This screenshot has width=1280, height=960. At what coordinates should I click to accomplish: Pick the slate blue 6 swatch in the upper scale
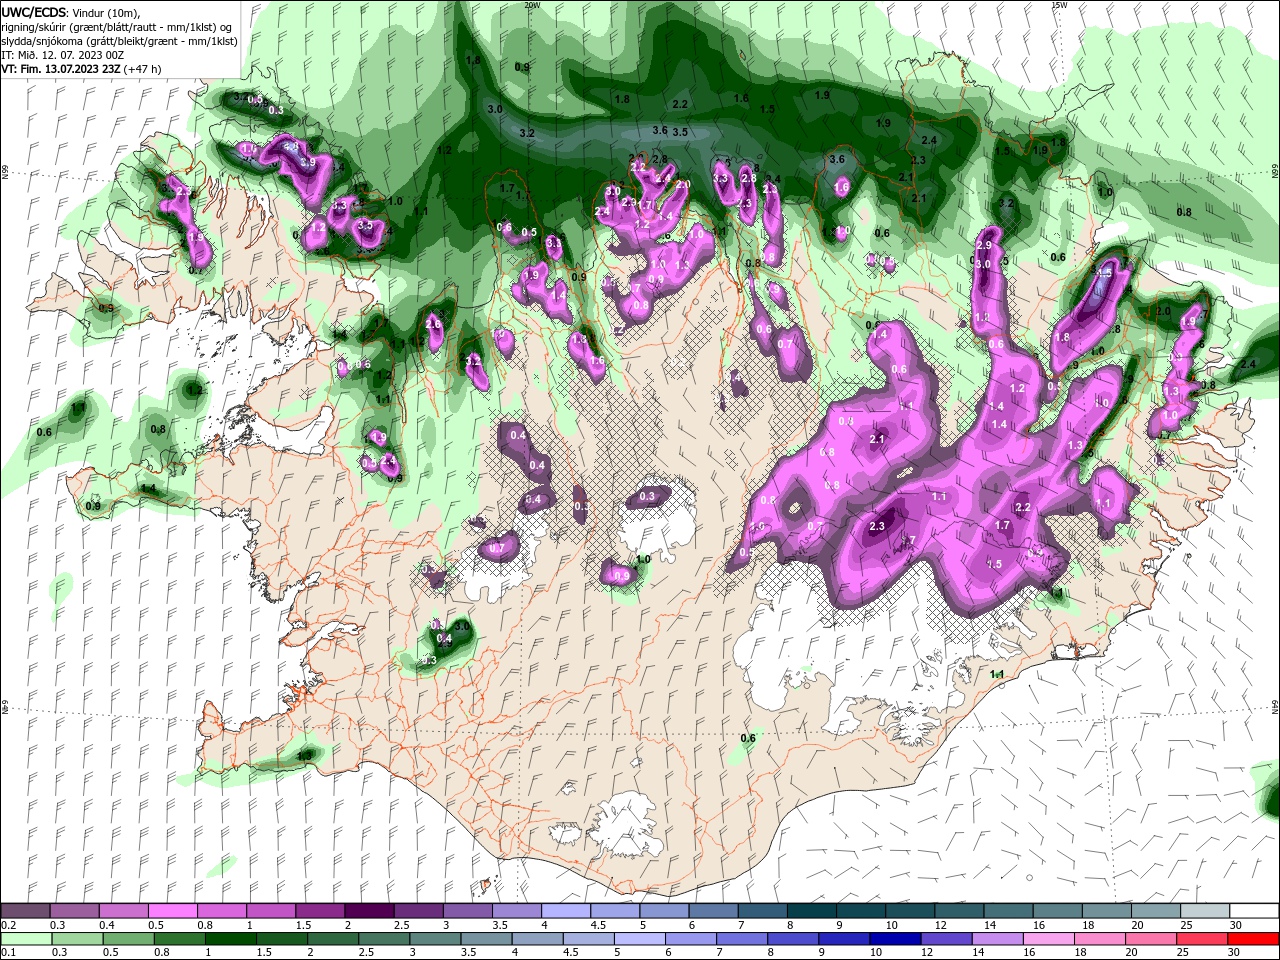pos(714,911)
